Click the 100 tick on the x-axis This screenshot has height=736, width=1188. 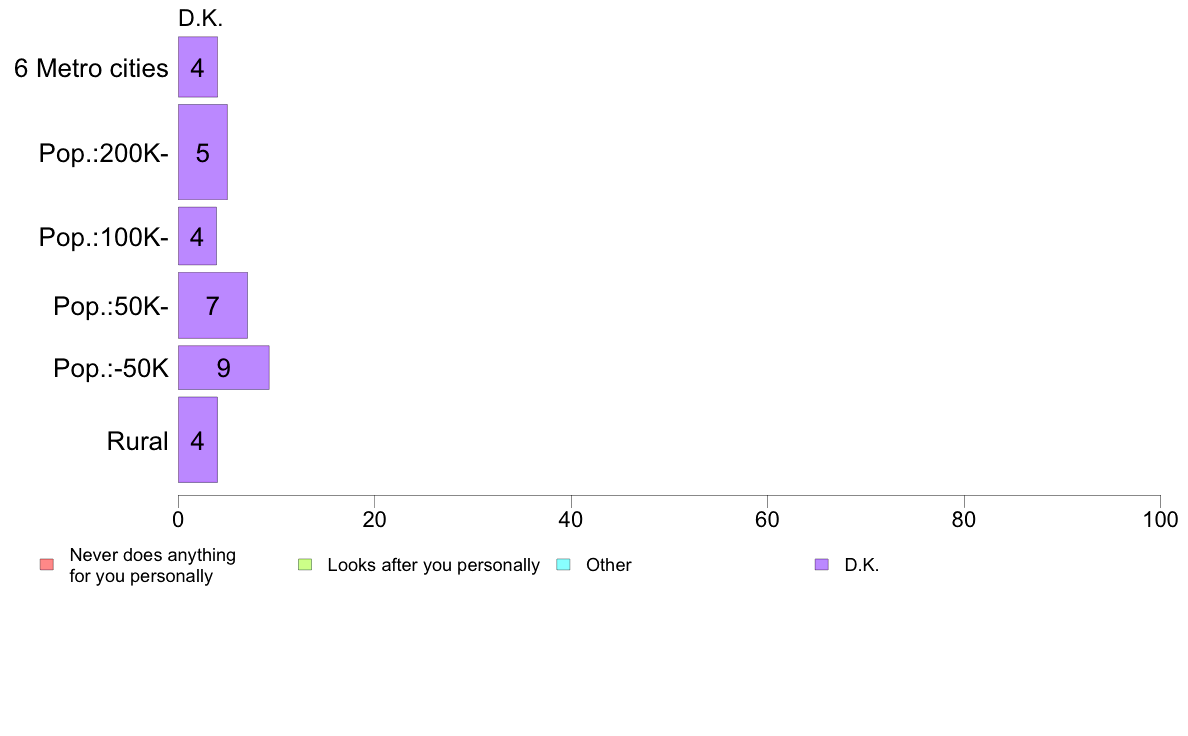click(x=1160, y=519)
